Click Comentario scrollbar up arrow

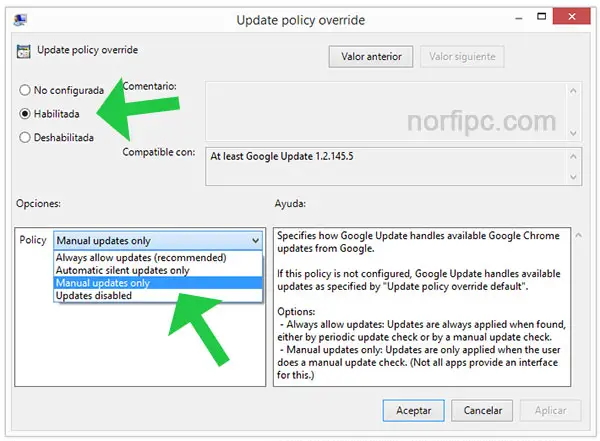point(573,91)
